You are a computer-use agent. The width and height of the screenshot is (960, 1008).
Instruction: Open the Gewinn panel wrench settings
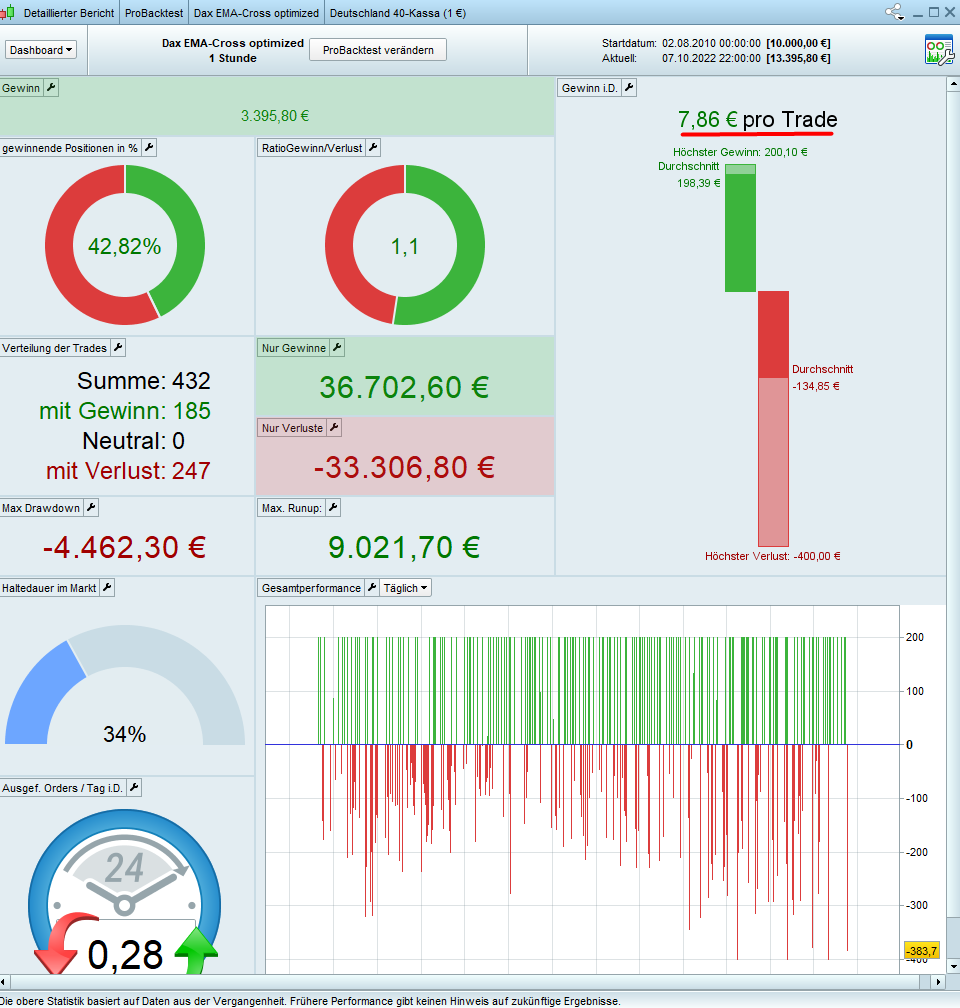[51, 87]
